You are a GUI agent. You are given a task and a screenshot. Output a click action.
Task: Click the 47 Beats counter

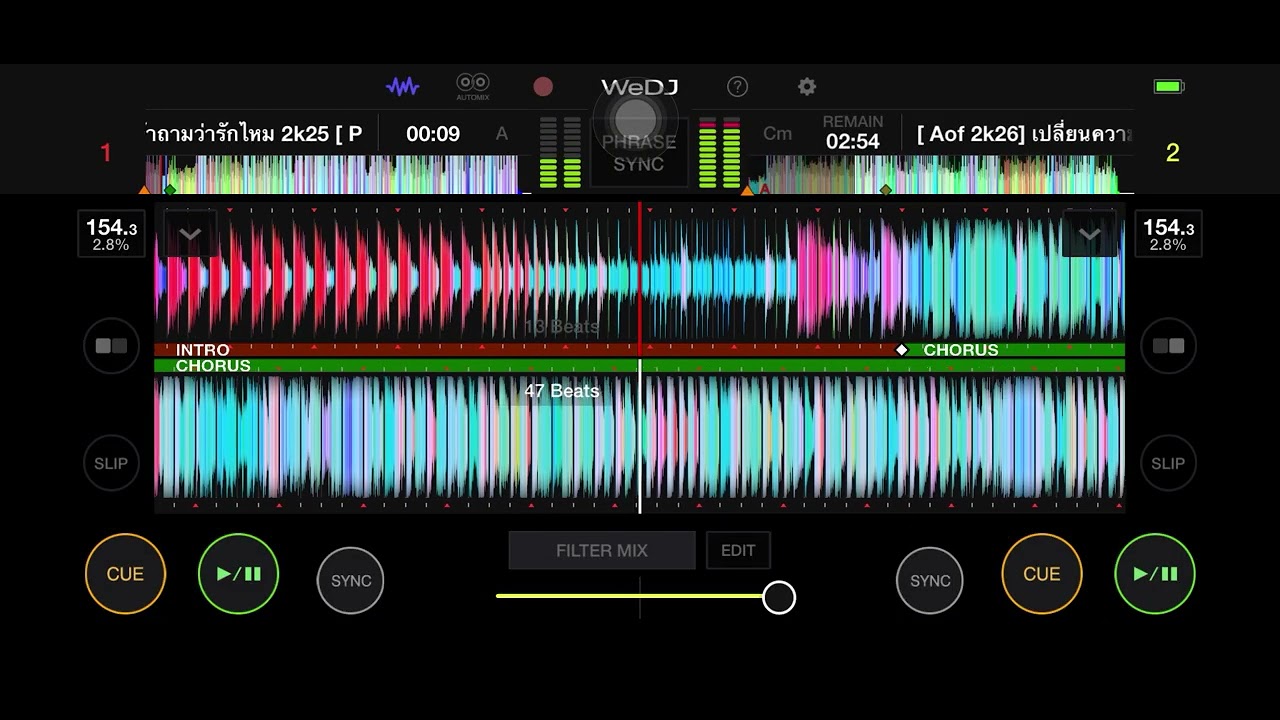[x=562, y=391]
